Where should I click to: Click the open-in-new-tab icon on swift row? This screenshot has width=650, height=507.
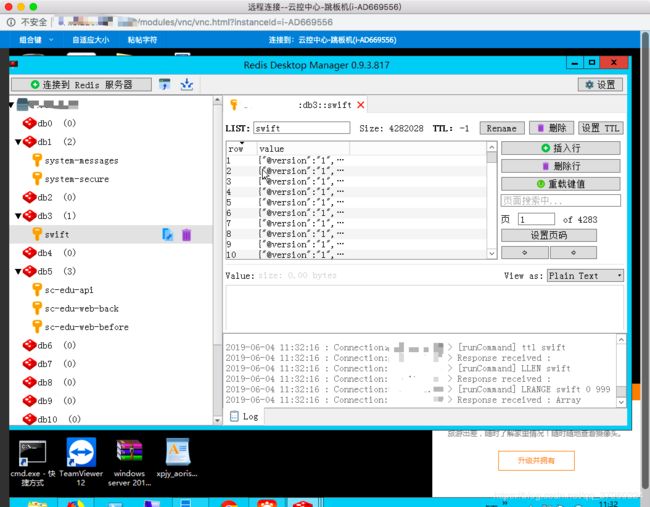167,235
